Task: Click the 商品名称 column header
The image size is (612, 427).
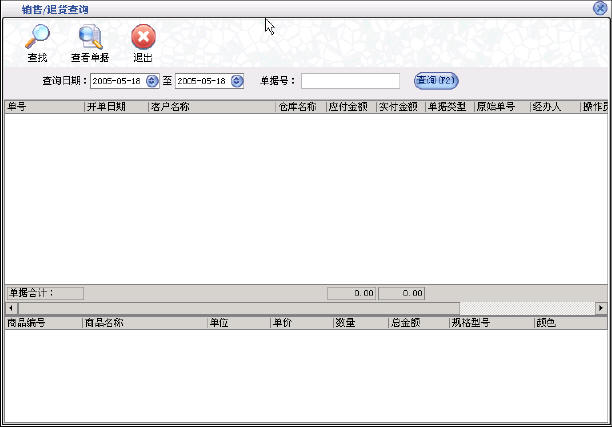Action: click(143, 323)
